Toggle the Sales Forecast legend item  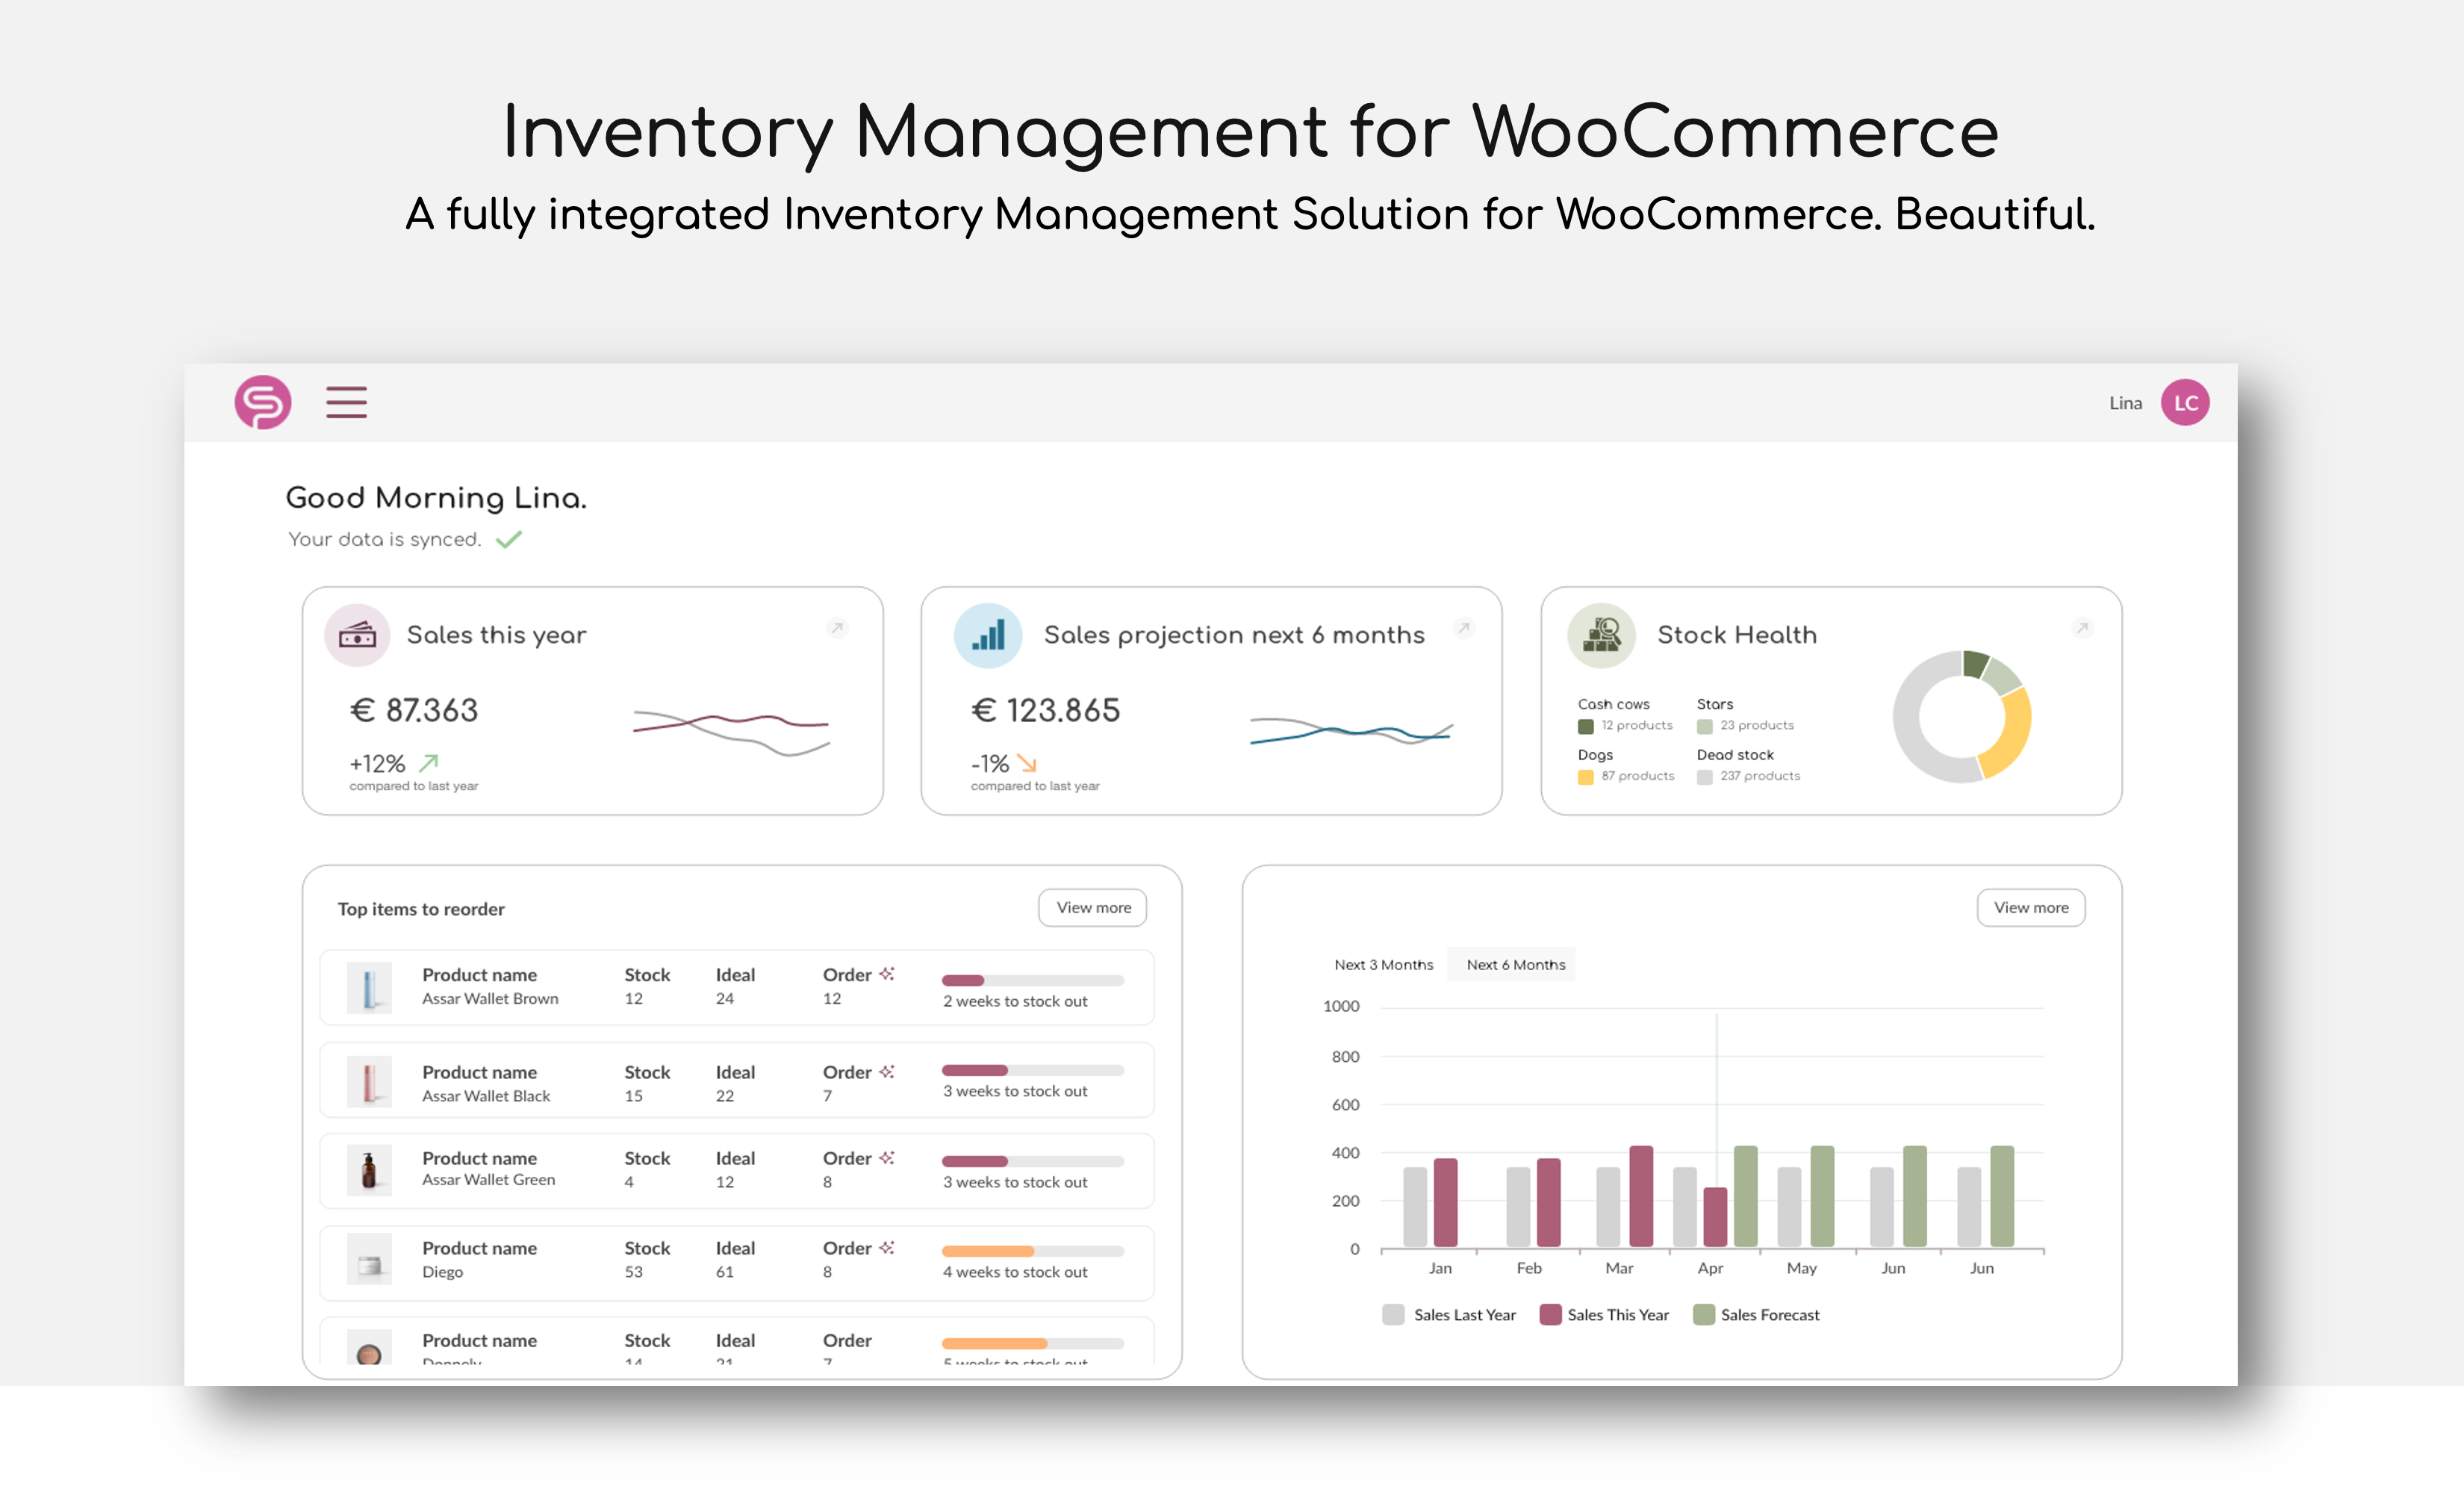1757,1314
